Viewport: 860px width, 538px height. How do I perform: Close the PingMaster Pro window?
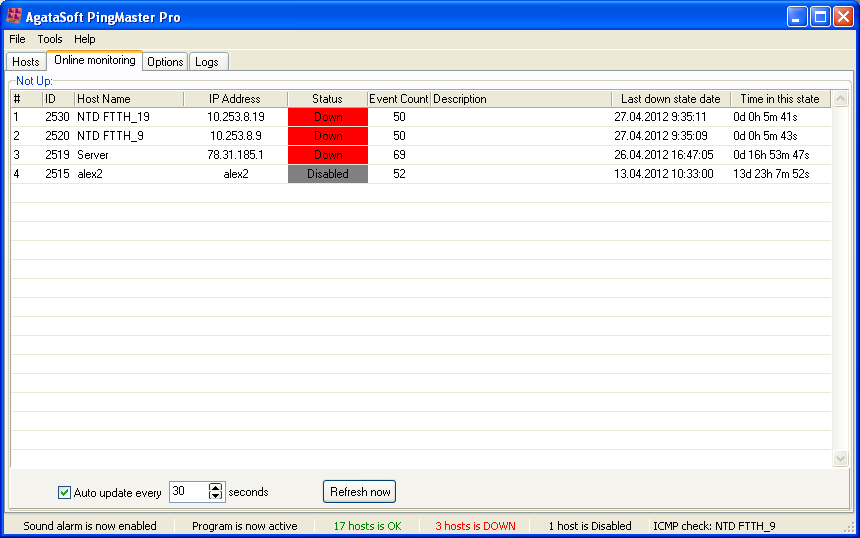pos(843,16)
